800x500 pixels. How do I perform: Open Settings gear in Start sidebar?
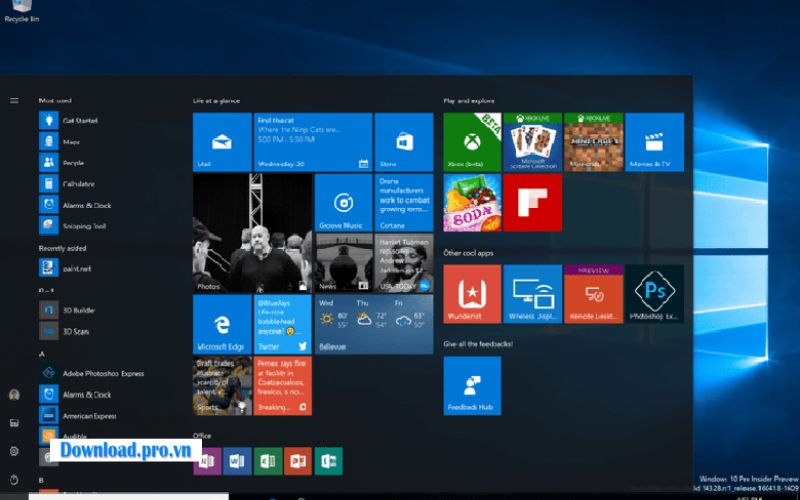pos(14,451)
